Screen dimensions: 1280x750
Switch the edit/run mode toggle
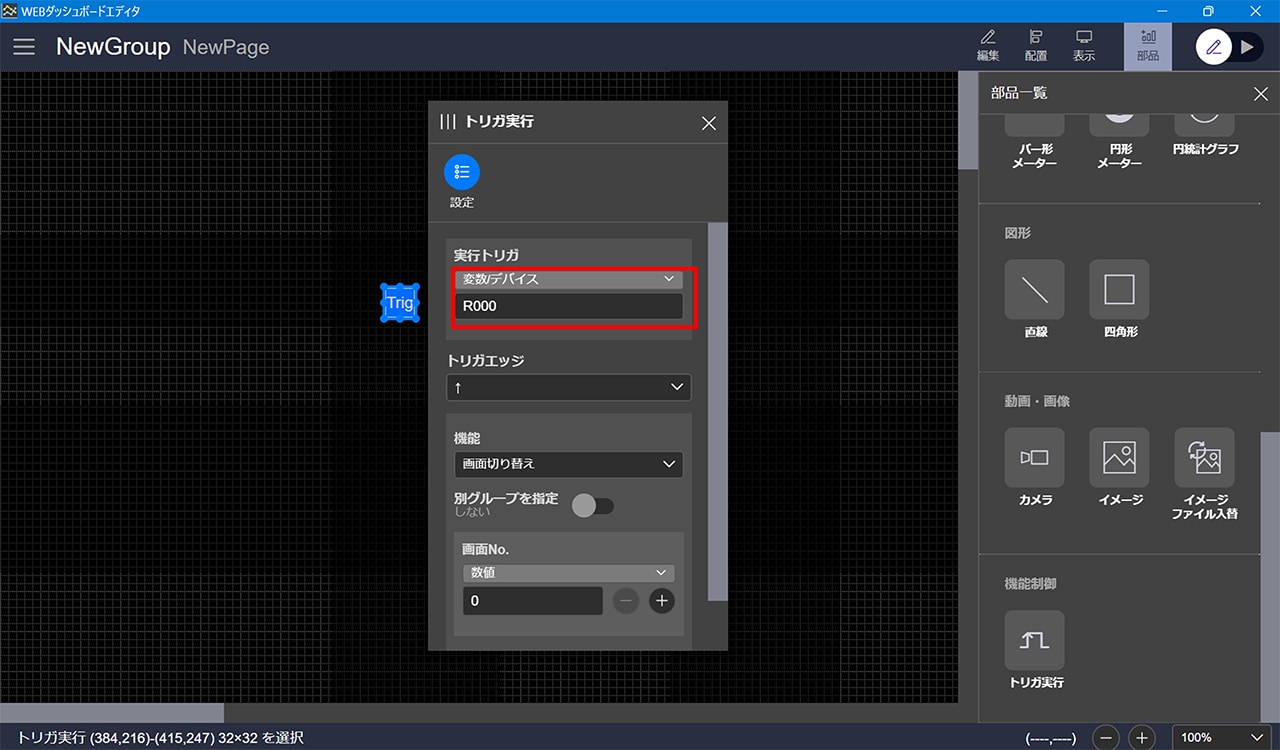1230,47
